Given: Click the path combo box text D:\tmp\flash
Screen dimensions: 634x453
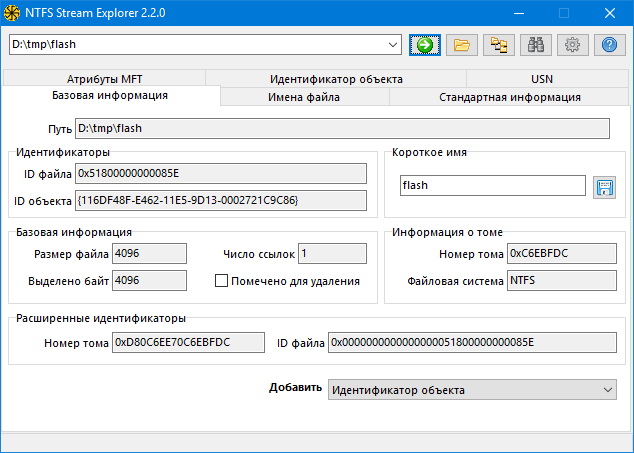Looking at the screenshot, I should click(44, 44).
